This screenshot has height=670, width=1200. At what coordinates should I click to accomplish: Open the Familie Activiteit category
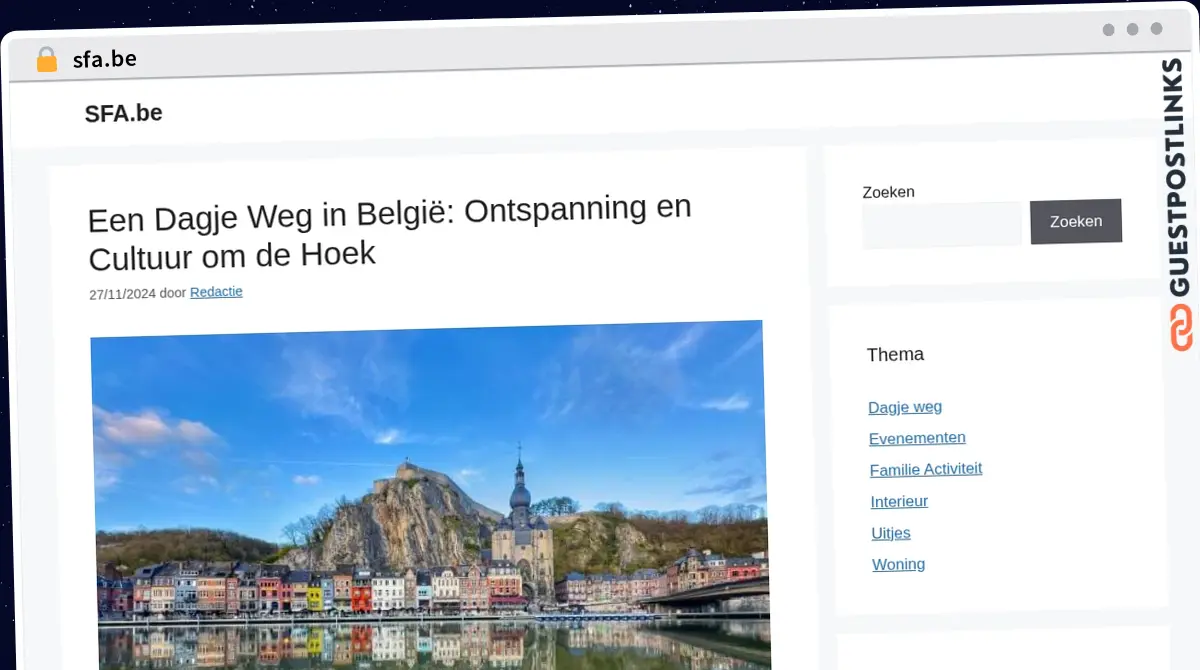(926, 469)
